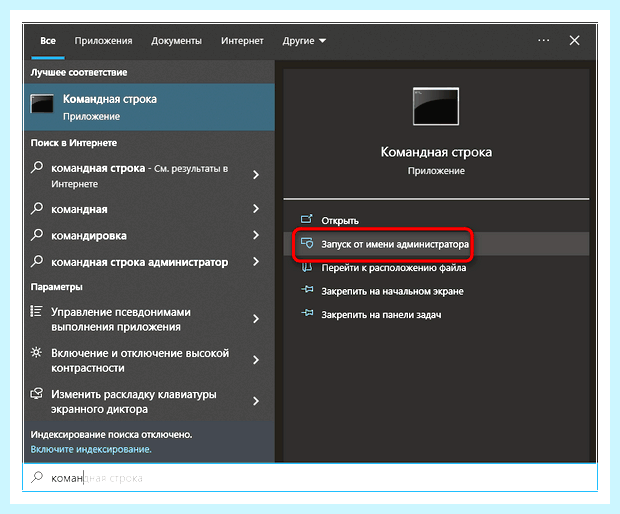Click the Включите индексирование link
The height and width of the screenshot is (514, 620).
pyautogui.click(x=91, y=450)
